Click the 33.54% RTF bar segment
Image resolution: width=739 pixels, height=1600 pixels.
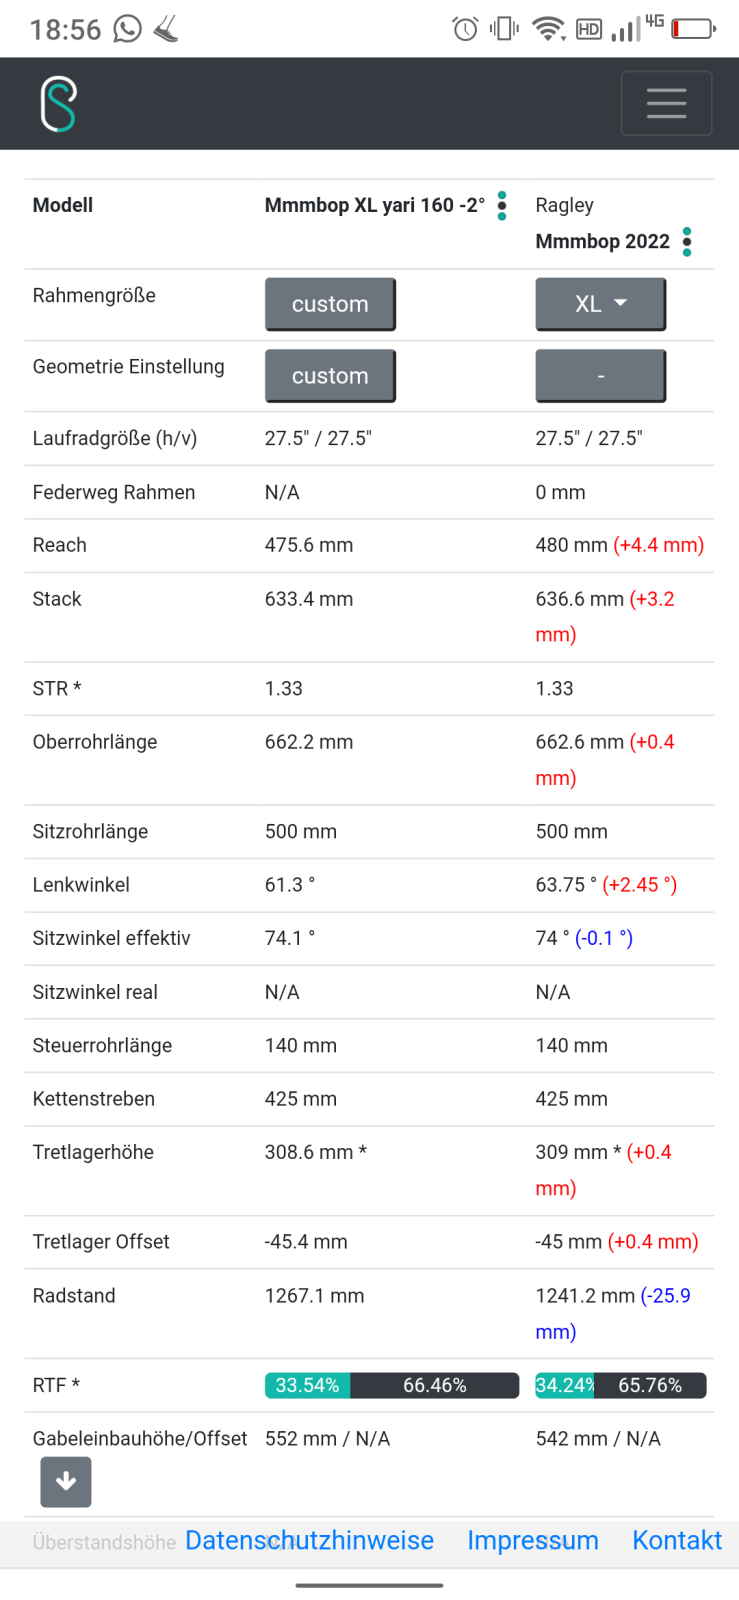(308, 1385)
